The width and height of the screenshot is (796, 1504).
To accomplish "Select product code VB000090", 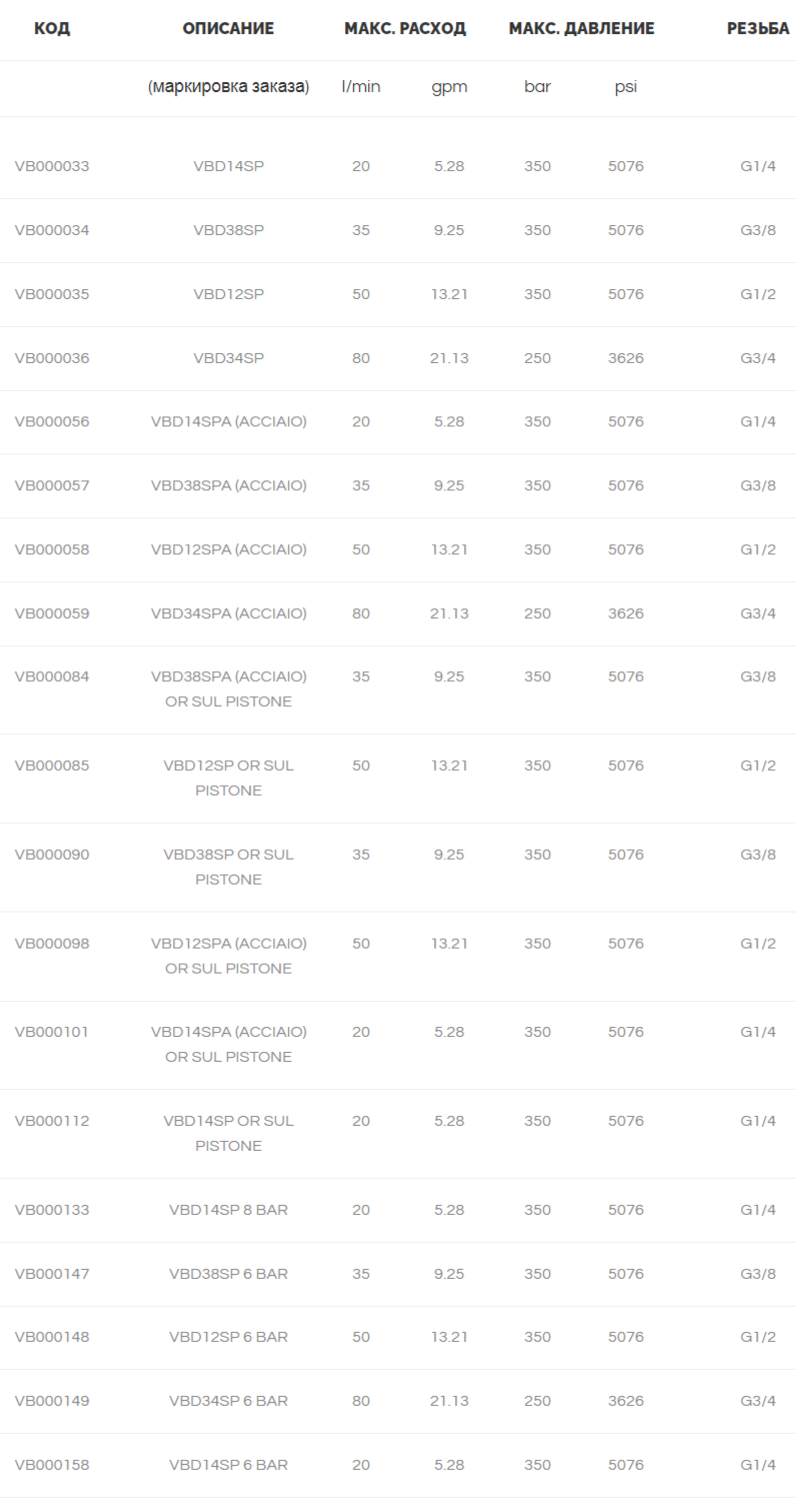I will [52, 855].
